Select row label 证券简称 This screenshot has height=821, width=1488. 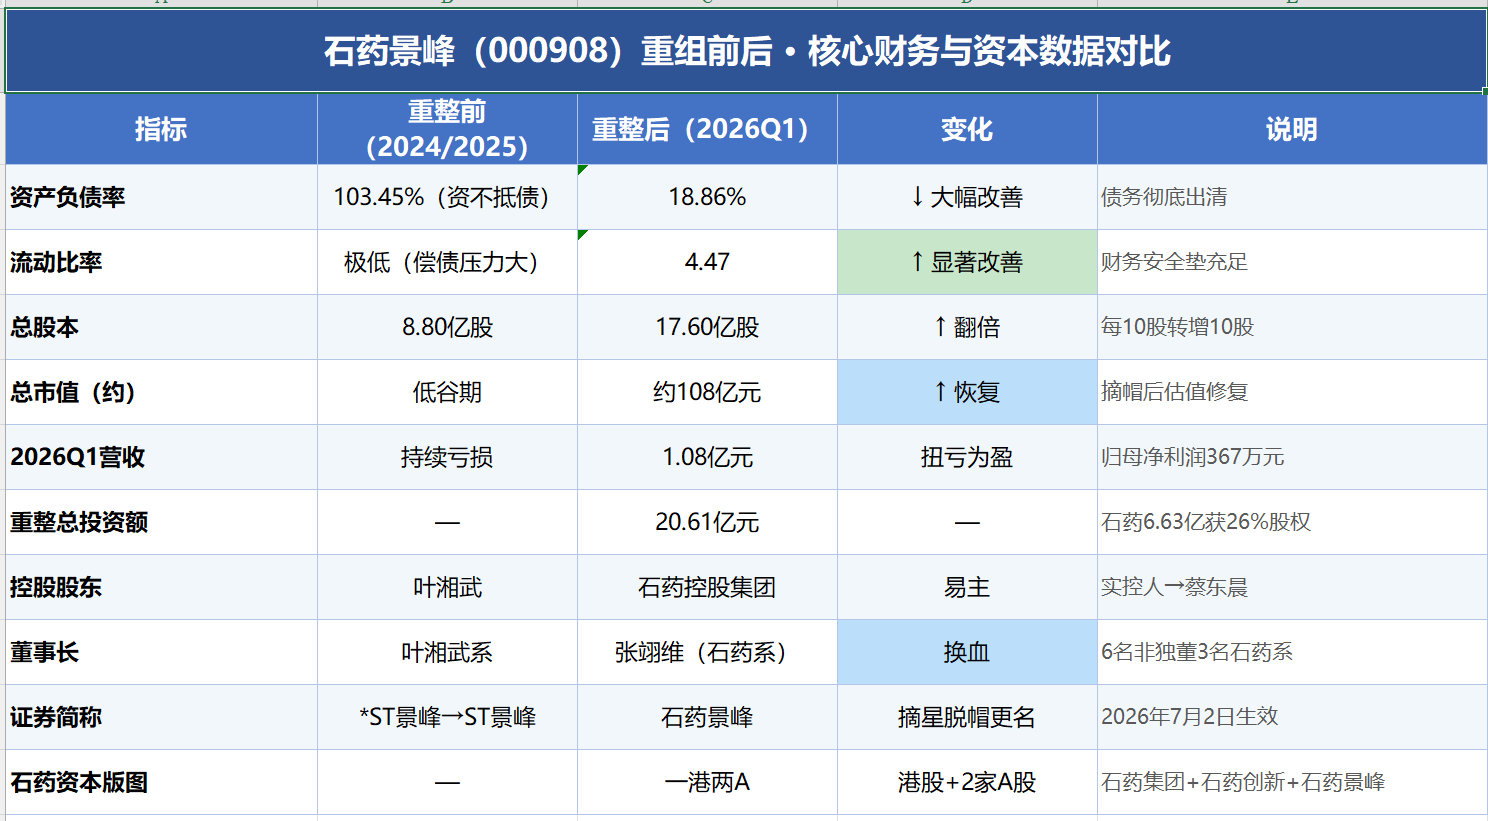coord(161,717)
